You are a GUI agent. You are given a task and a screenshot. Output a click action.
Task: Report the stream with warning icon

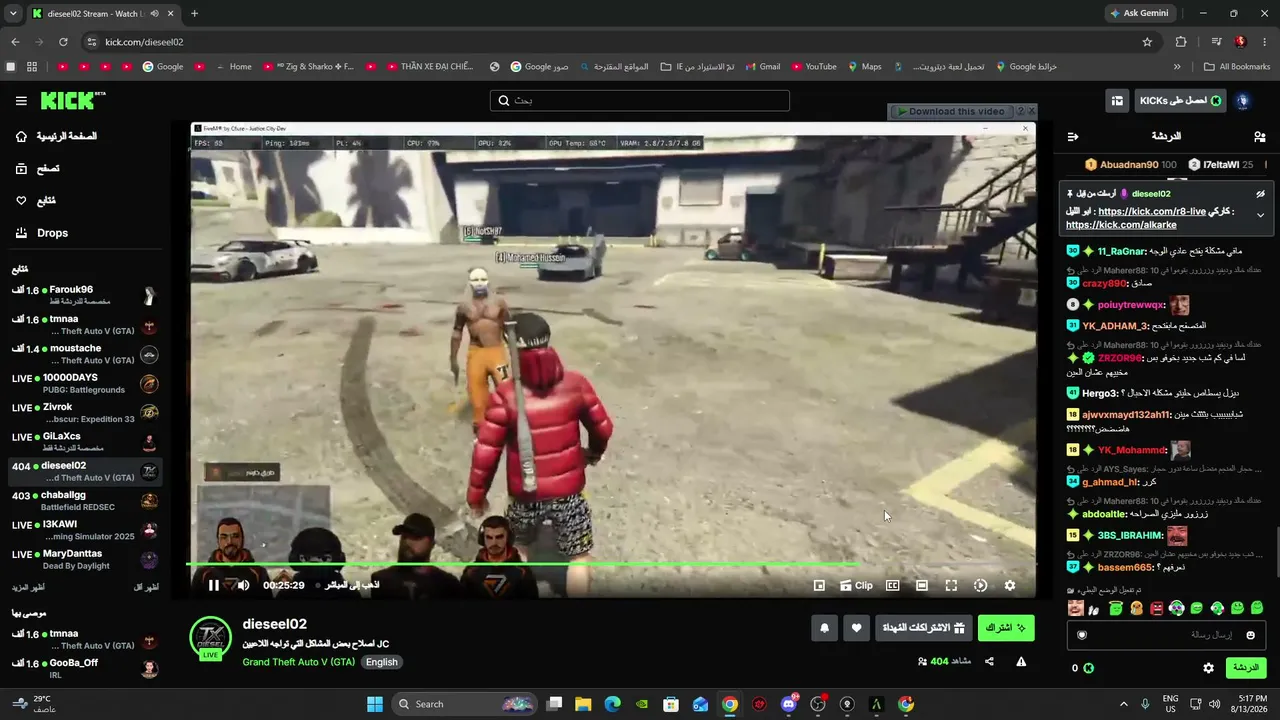click(1021, 661)
